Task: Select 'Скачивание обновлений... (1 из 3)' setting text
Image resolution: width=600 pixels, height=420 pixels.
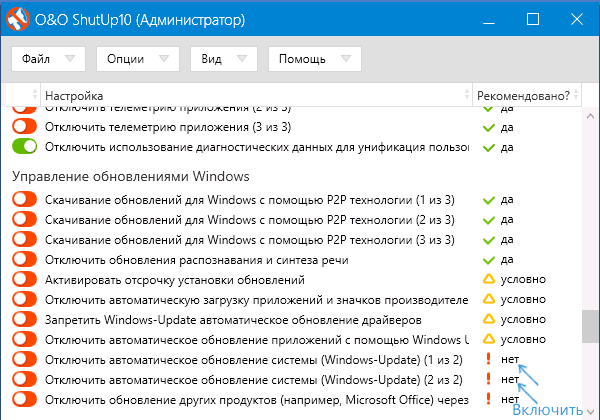Action: 249,200
